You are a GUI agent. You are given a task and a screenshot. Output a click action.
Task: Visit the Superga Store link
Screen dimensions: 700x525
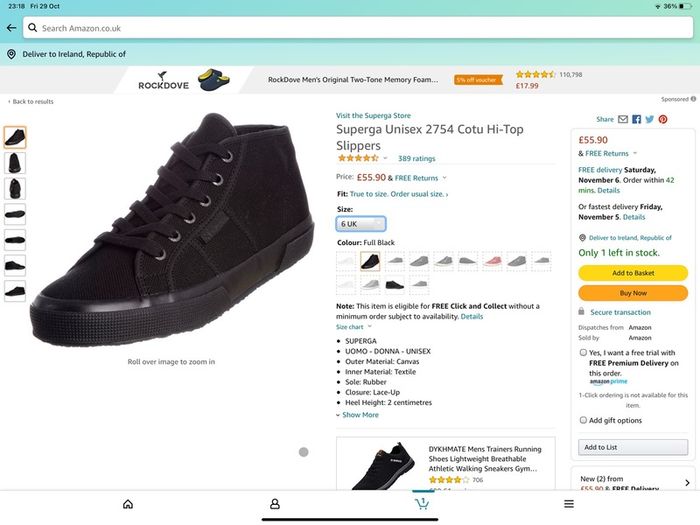(x=373, y=116)
